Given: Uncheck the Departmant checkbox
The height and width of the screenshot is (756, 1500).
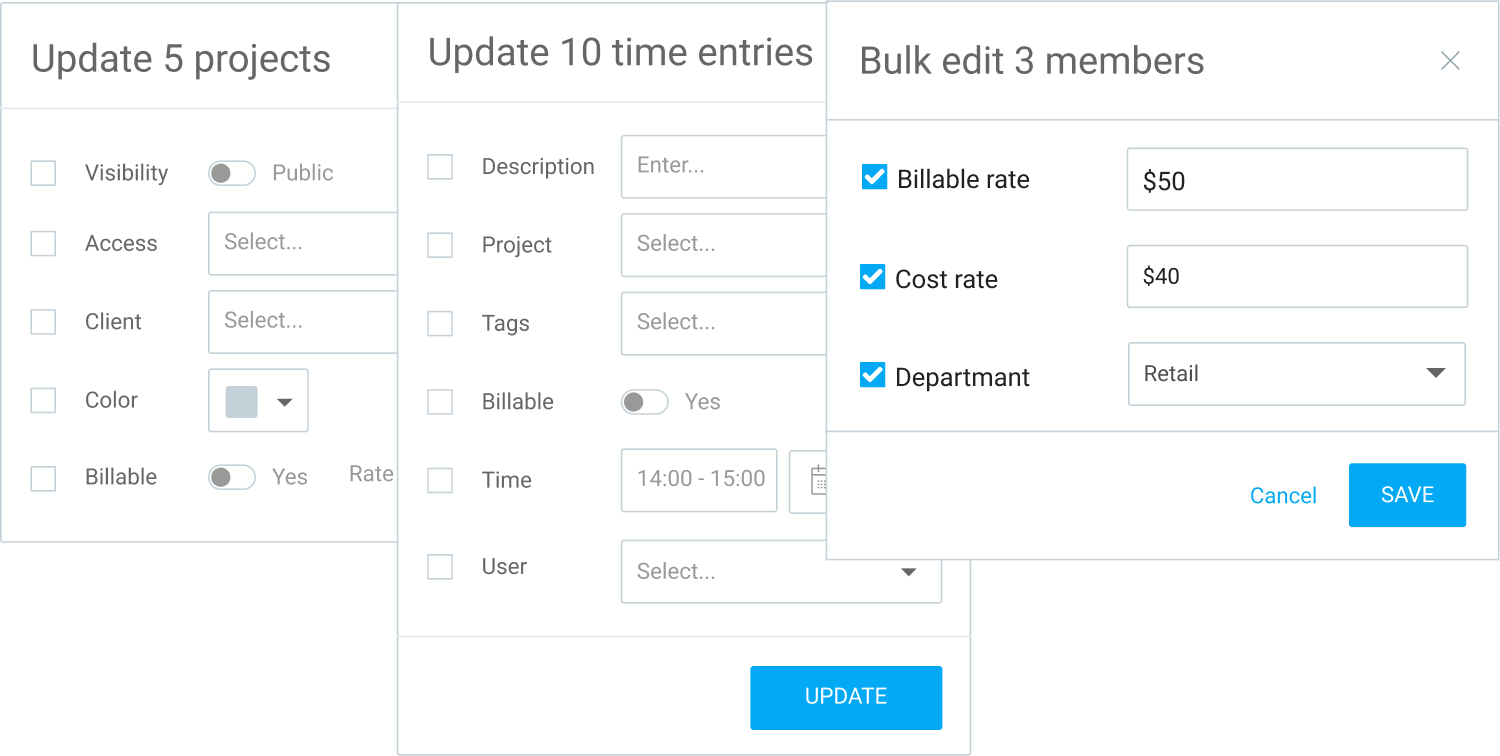Looking at the screenshot, I should [873, 375].
